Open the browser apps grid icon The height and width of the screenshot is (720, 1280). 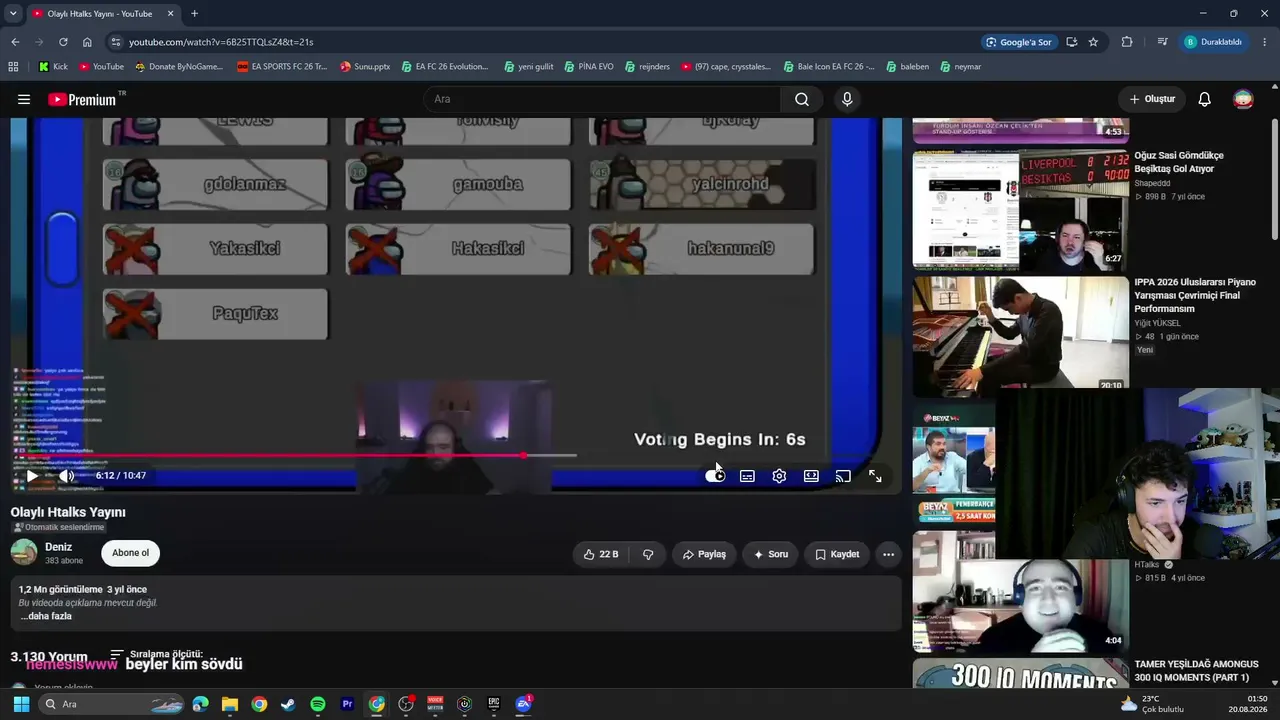[x=13, y=67]
